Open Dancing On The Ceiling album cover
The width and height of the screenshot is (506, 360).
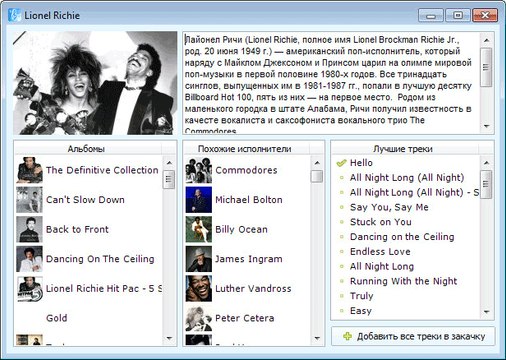click(x=29, y=259)
